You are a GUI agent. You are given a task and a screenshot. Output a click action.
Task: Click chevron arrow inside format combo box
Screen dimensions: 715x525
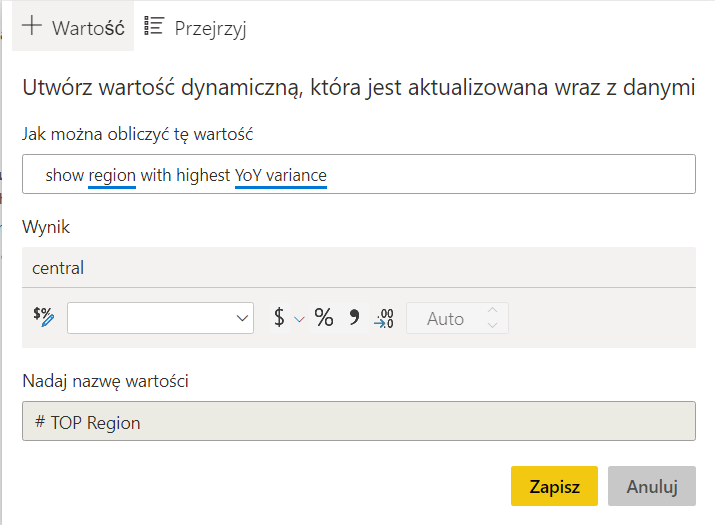coord(242,318)
